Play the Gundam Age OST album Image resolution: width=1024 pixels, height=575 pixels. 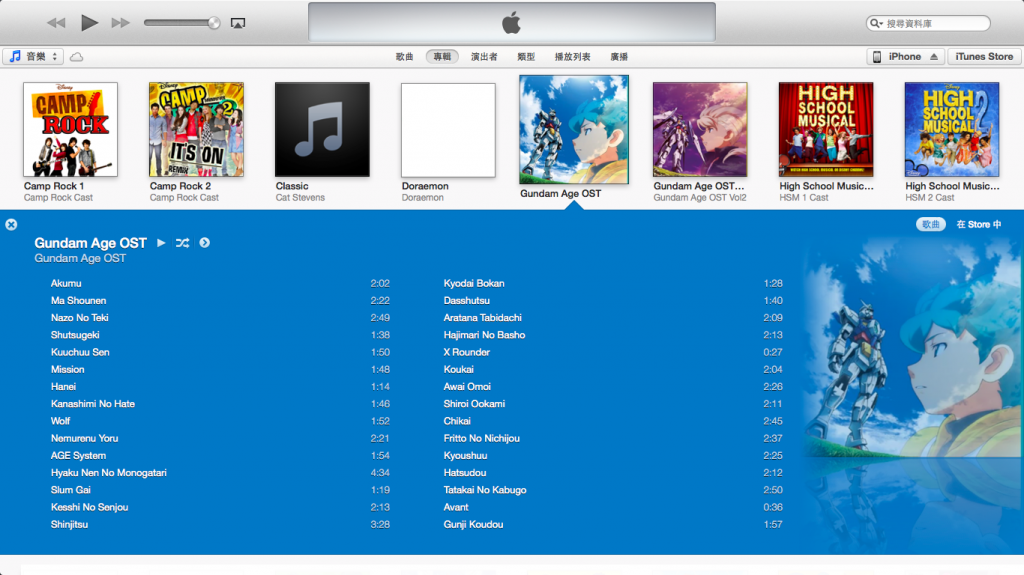(x=162, y=243)
